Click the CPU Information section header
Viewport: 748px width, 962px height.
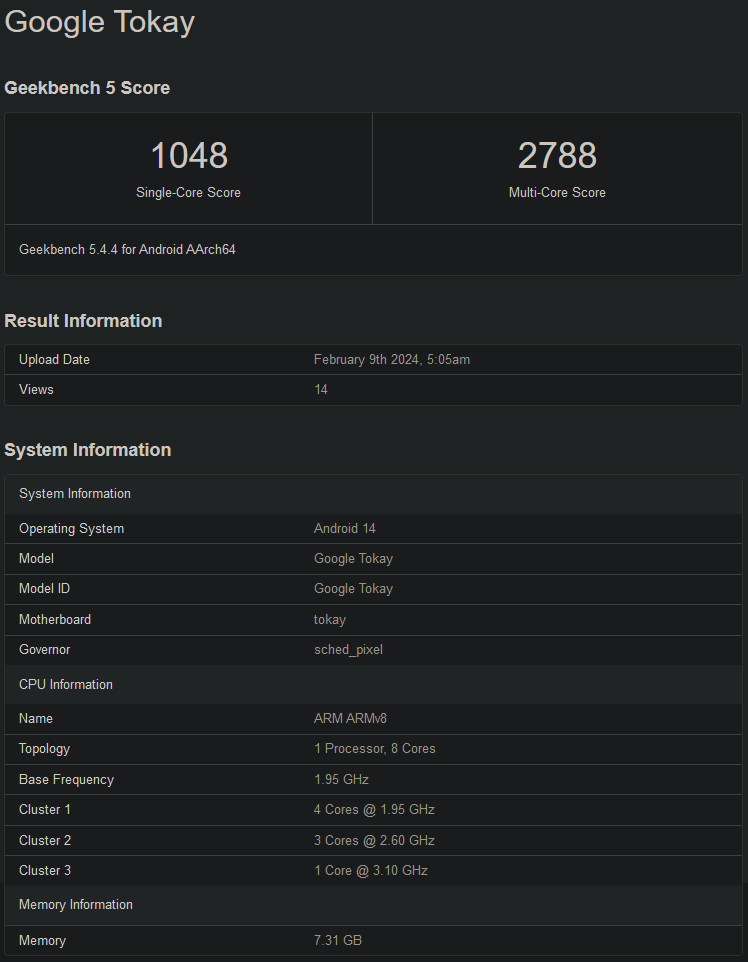pyautogui.click(x=66, y=685)
